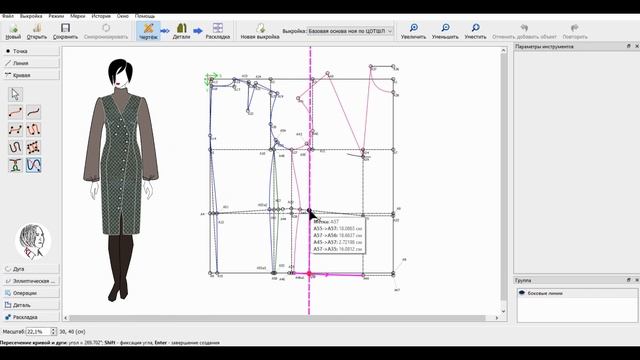Expand the Кривая tools section
This screenshot has height=360, width=640.
[x=31, y=75]
